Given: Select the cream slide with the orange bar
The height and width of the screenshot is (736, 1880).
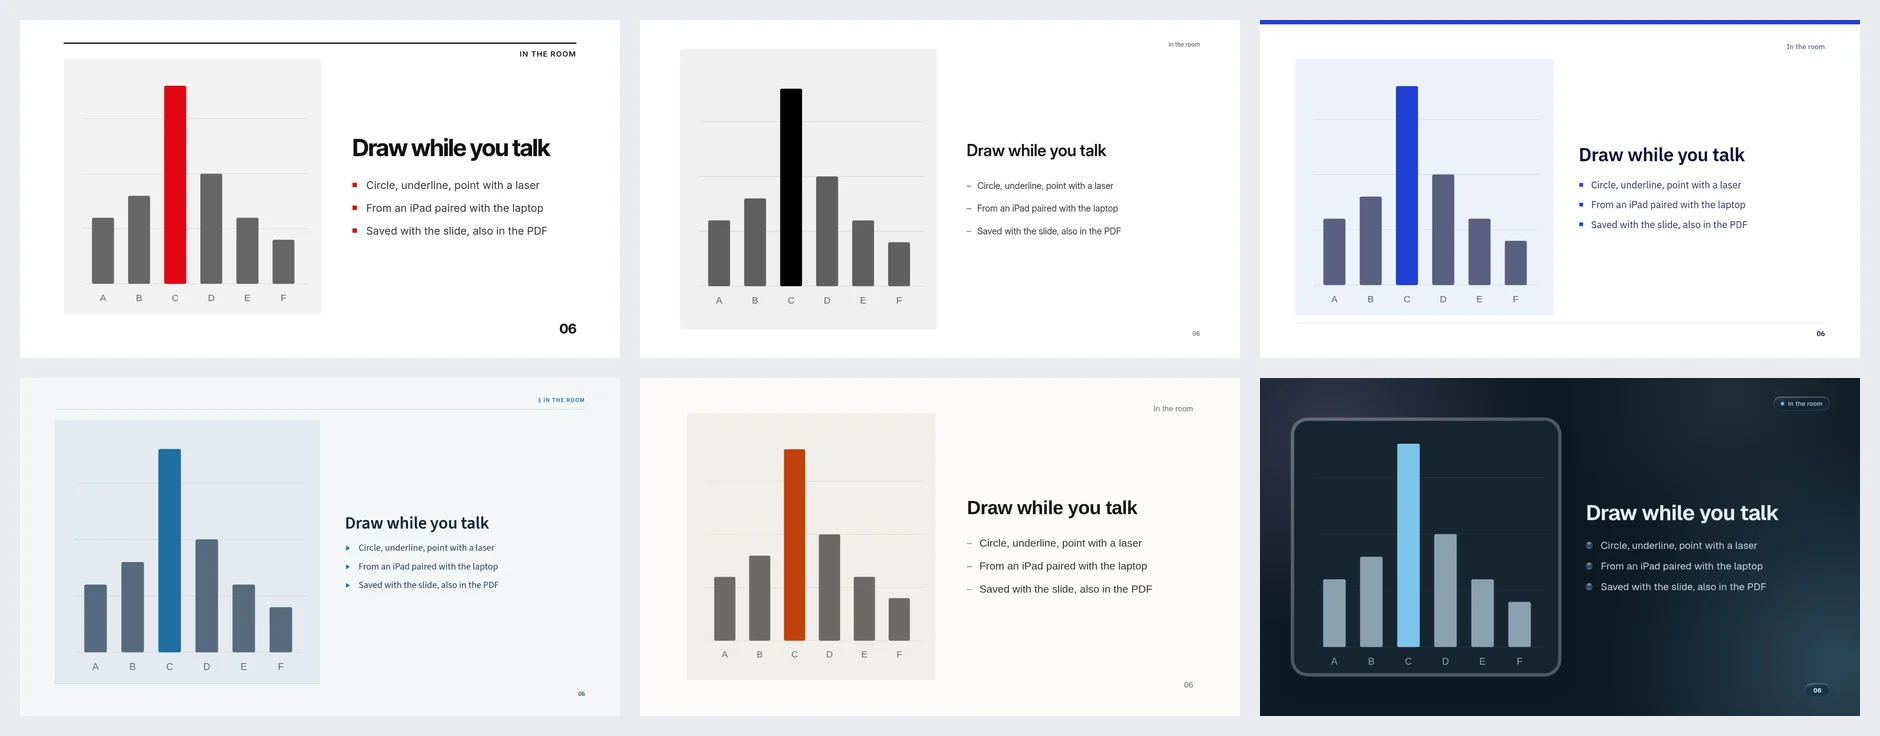Looking at the screenshot, I should 940,547.
